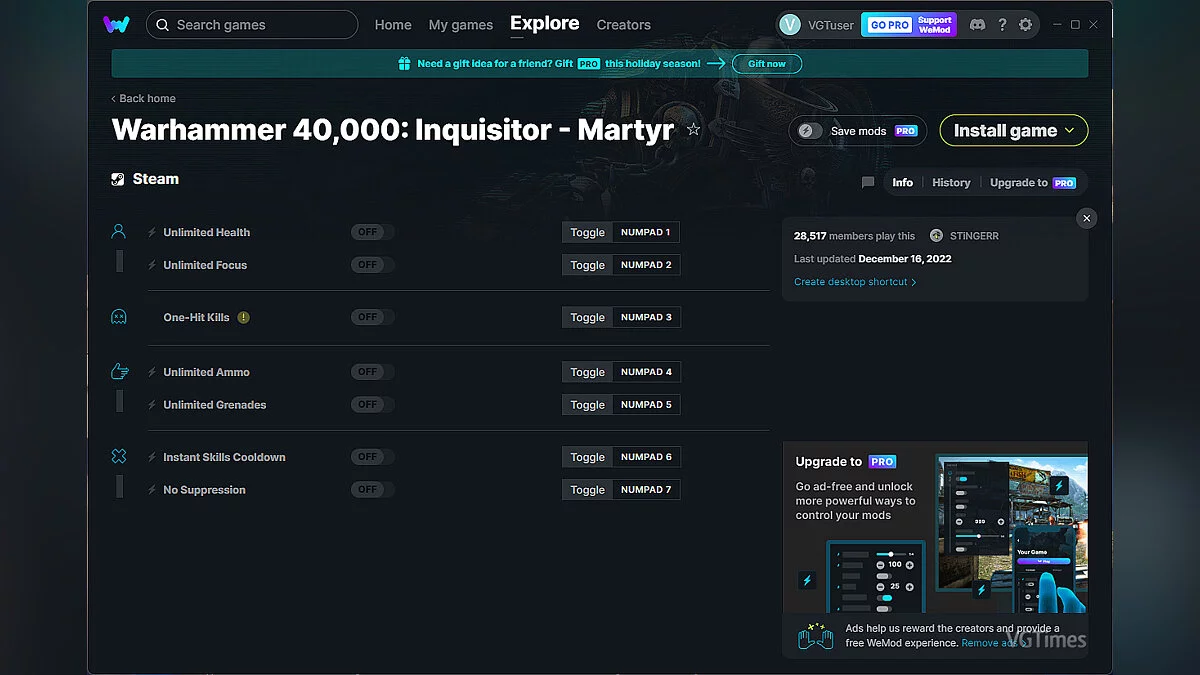Open the Create desktop shortcut link
This screenshot has width=1200, height=675.
(855, 282)
